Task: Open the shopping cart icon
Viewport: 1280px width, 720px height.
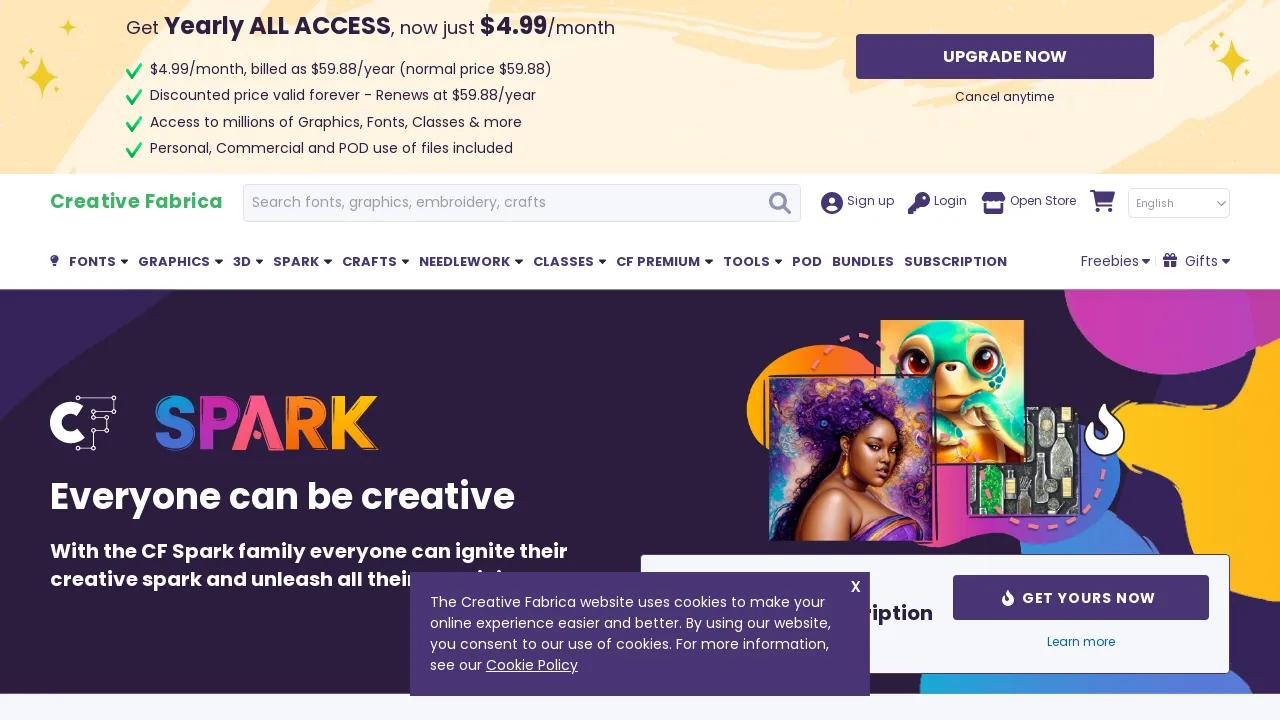Action: (x=1102, y=201)
